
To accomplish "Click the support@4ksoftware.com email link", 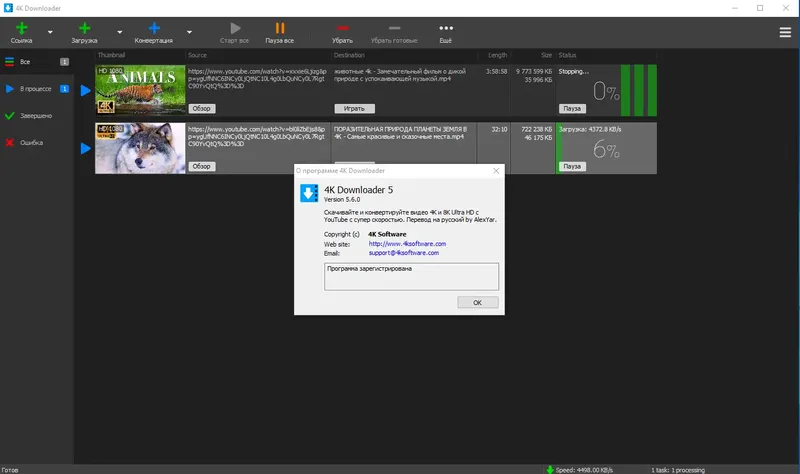I will [x=404, y=253].
